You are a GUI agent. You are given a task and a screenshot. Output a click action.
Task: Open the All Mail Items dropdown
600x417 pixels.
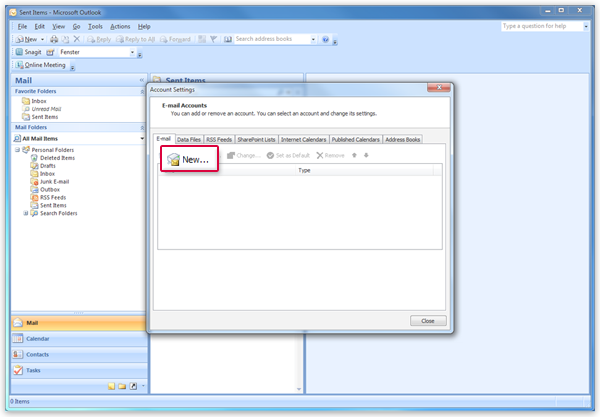[x=142, y=138]
